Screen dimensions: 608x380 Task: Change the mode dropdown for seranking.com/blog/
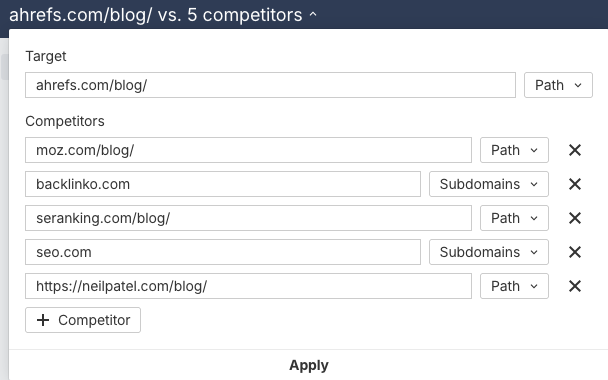(x=514, y=218)
